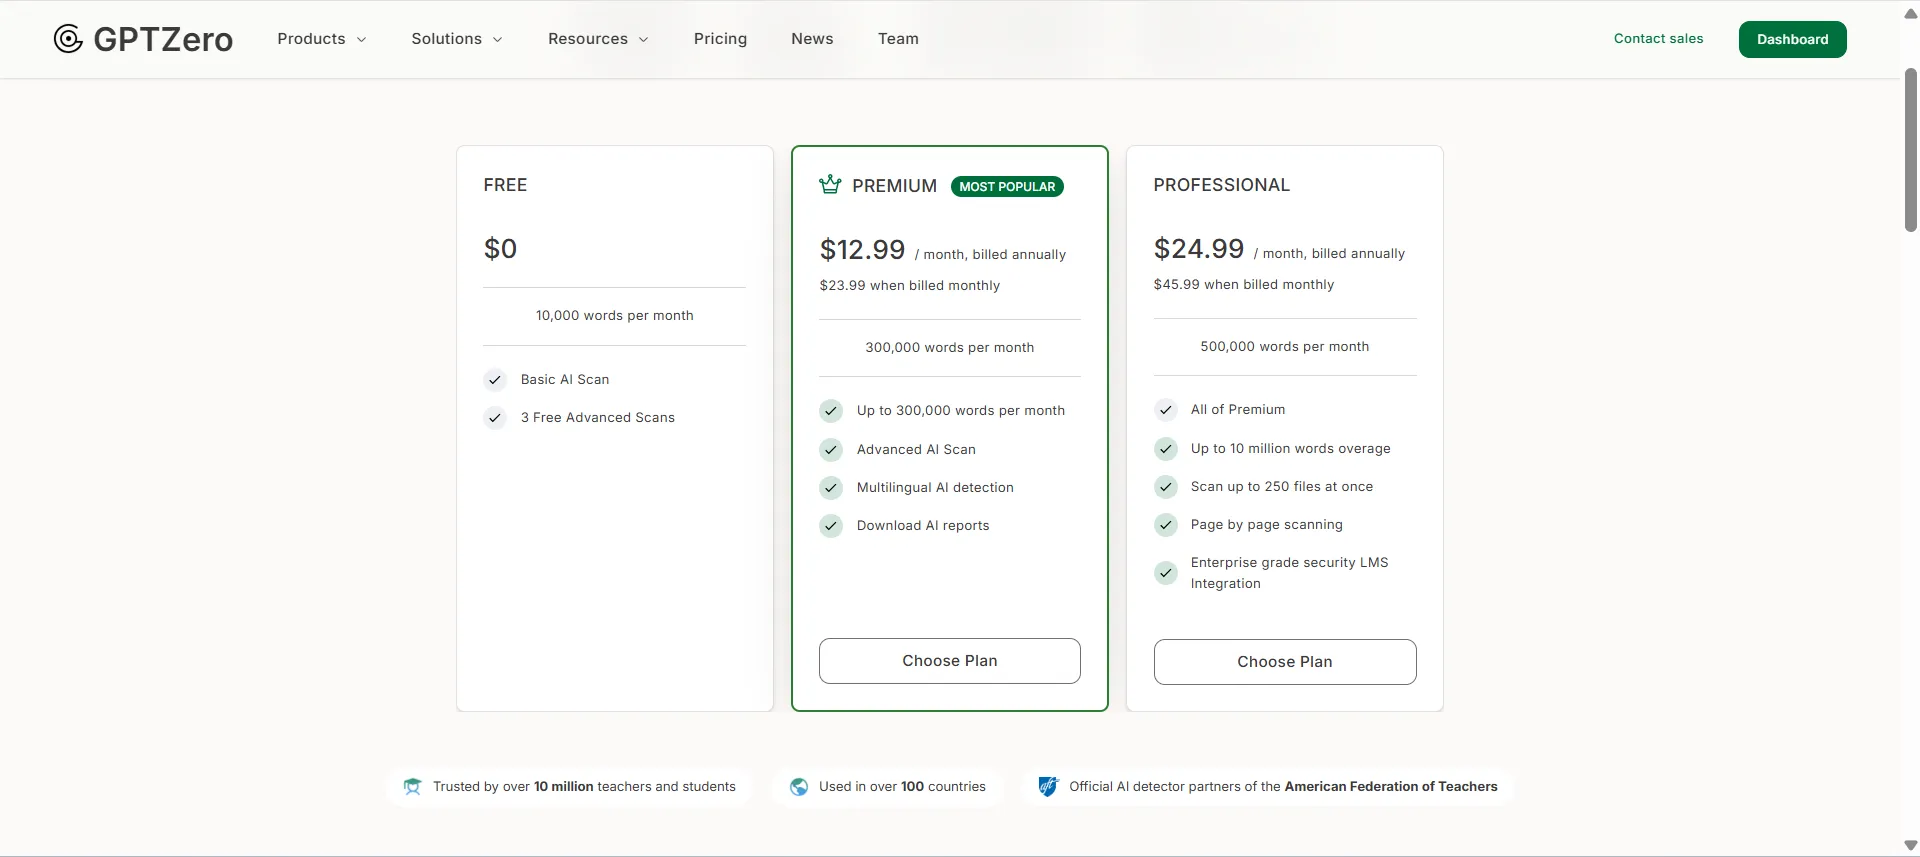This screenshot has height=857, width=1920.
Task: Click the $0 Free price
Action: [500, 249]
